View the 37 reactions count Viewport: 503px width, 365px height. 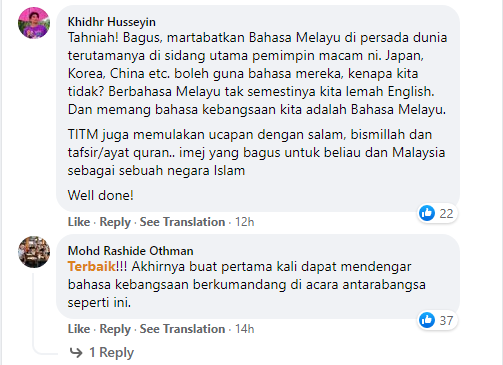[446, 320]
